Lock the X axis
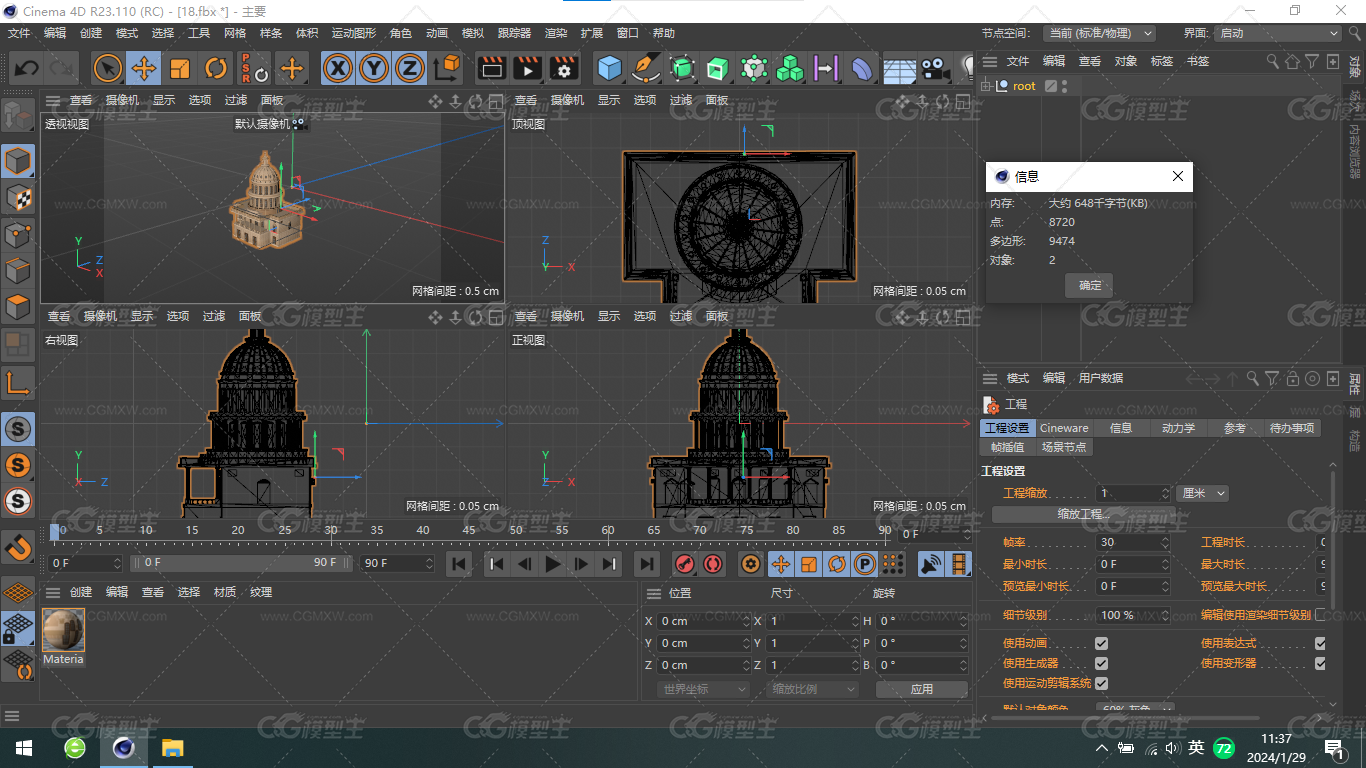Image resolution: width=1366 pixels, height=768 pixels. point(339,68)
